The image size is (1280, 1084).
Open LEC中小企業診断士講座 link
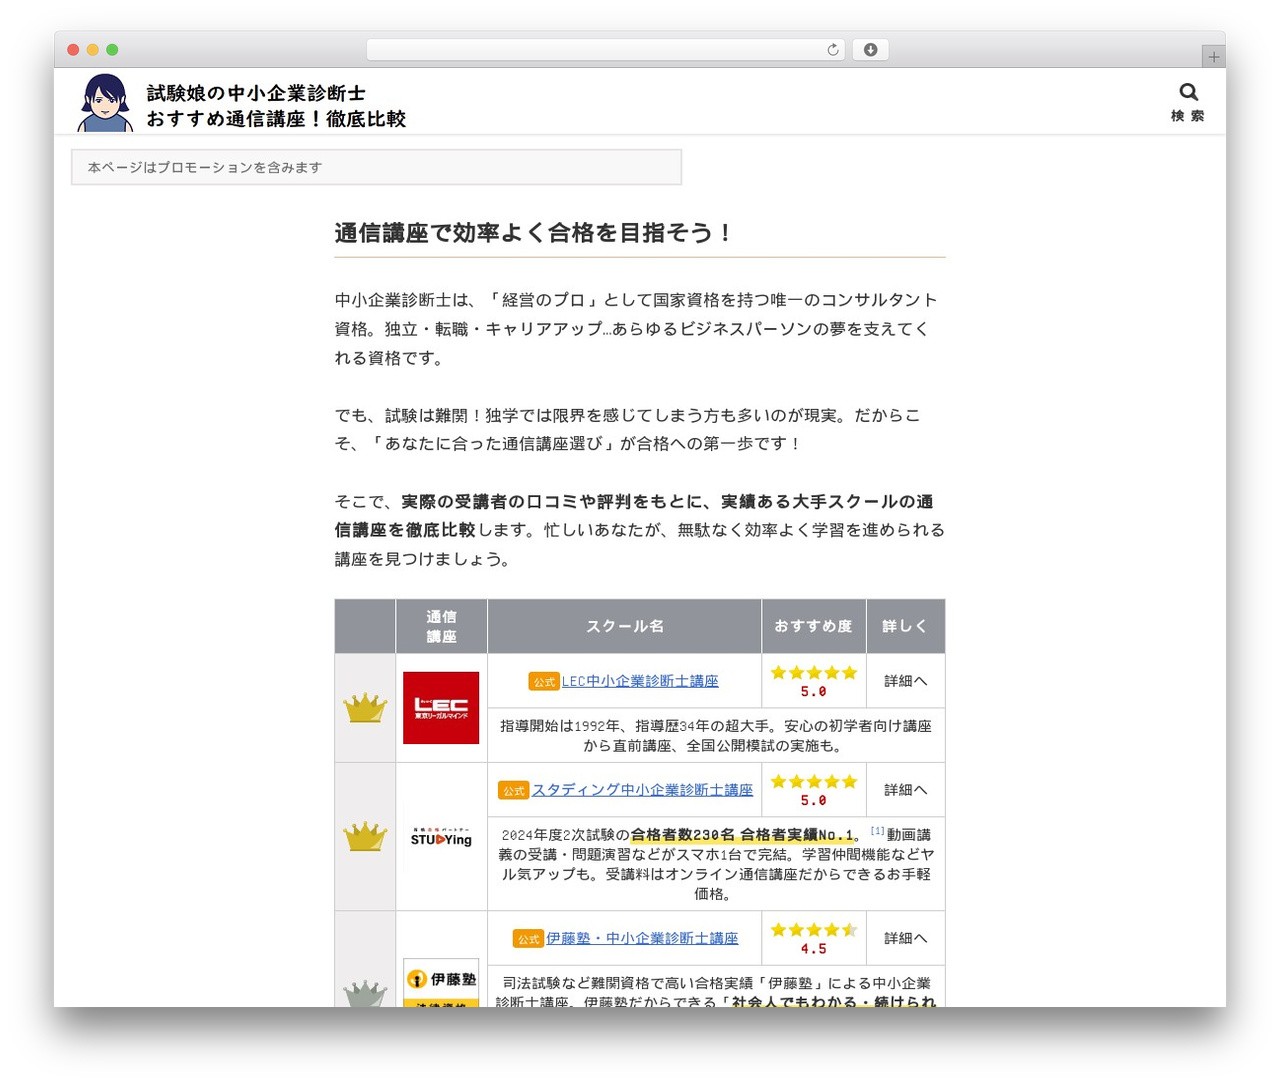(x=640, y=681)
